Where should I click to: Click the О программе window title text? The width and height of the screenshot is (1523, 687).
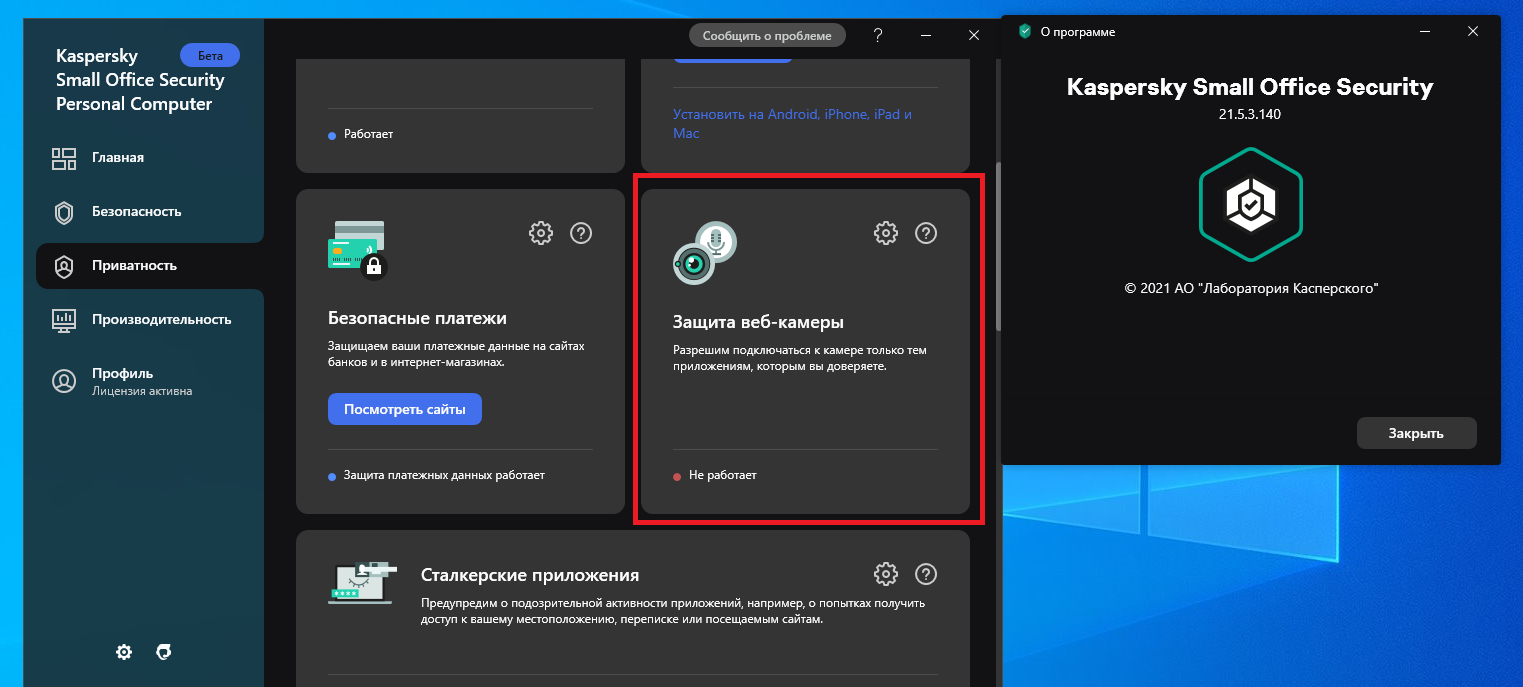coord(1078,32)
